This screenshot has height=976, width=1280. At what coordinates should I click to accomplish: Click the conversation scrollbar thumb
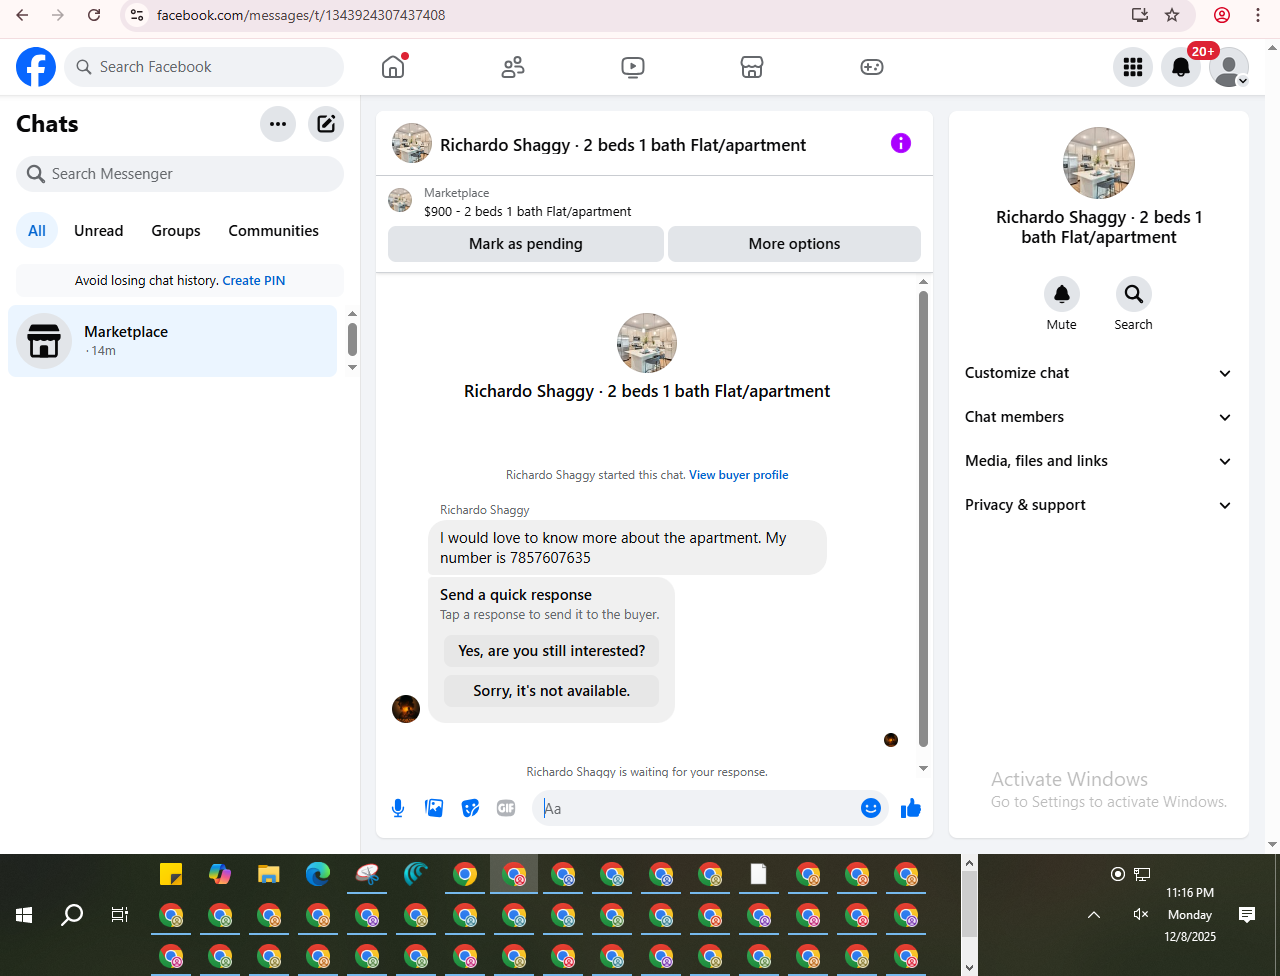(923, 519)
